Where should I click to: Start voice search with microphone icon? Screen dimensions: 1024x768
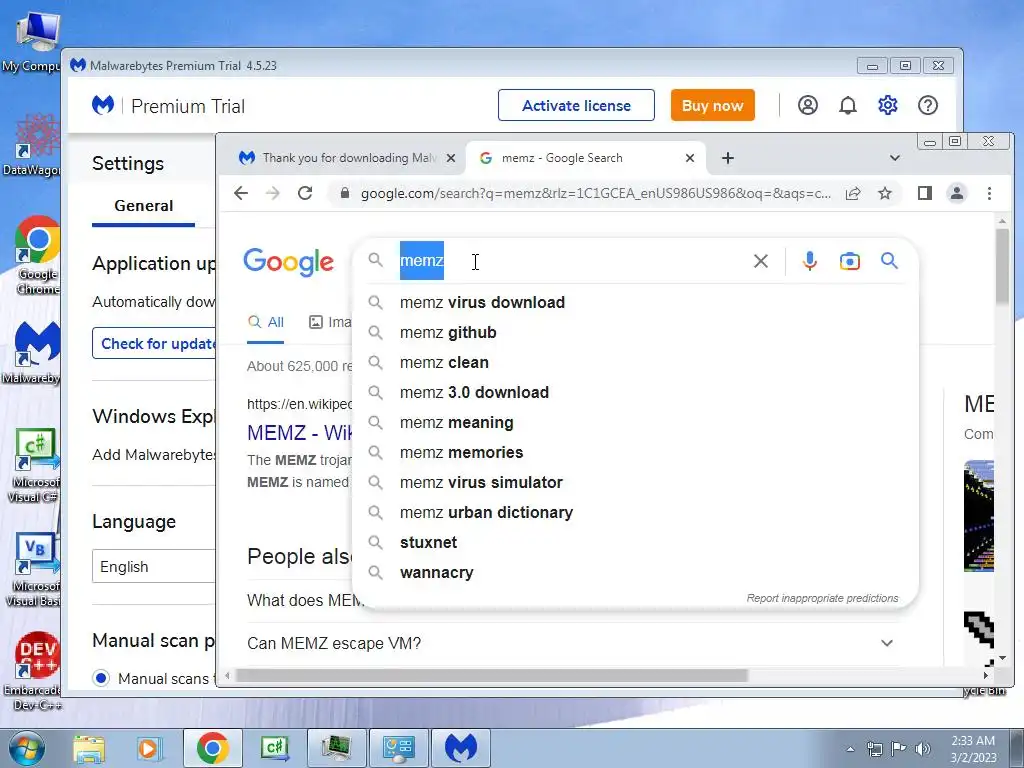point(809,261)
